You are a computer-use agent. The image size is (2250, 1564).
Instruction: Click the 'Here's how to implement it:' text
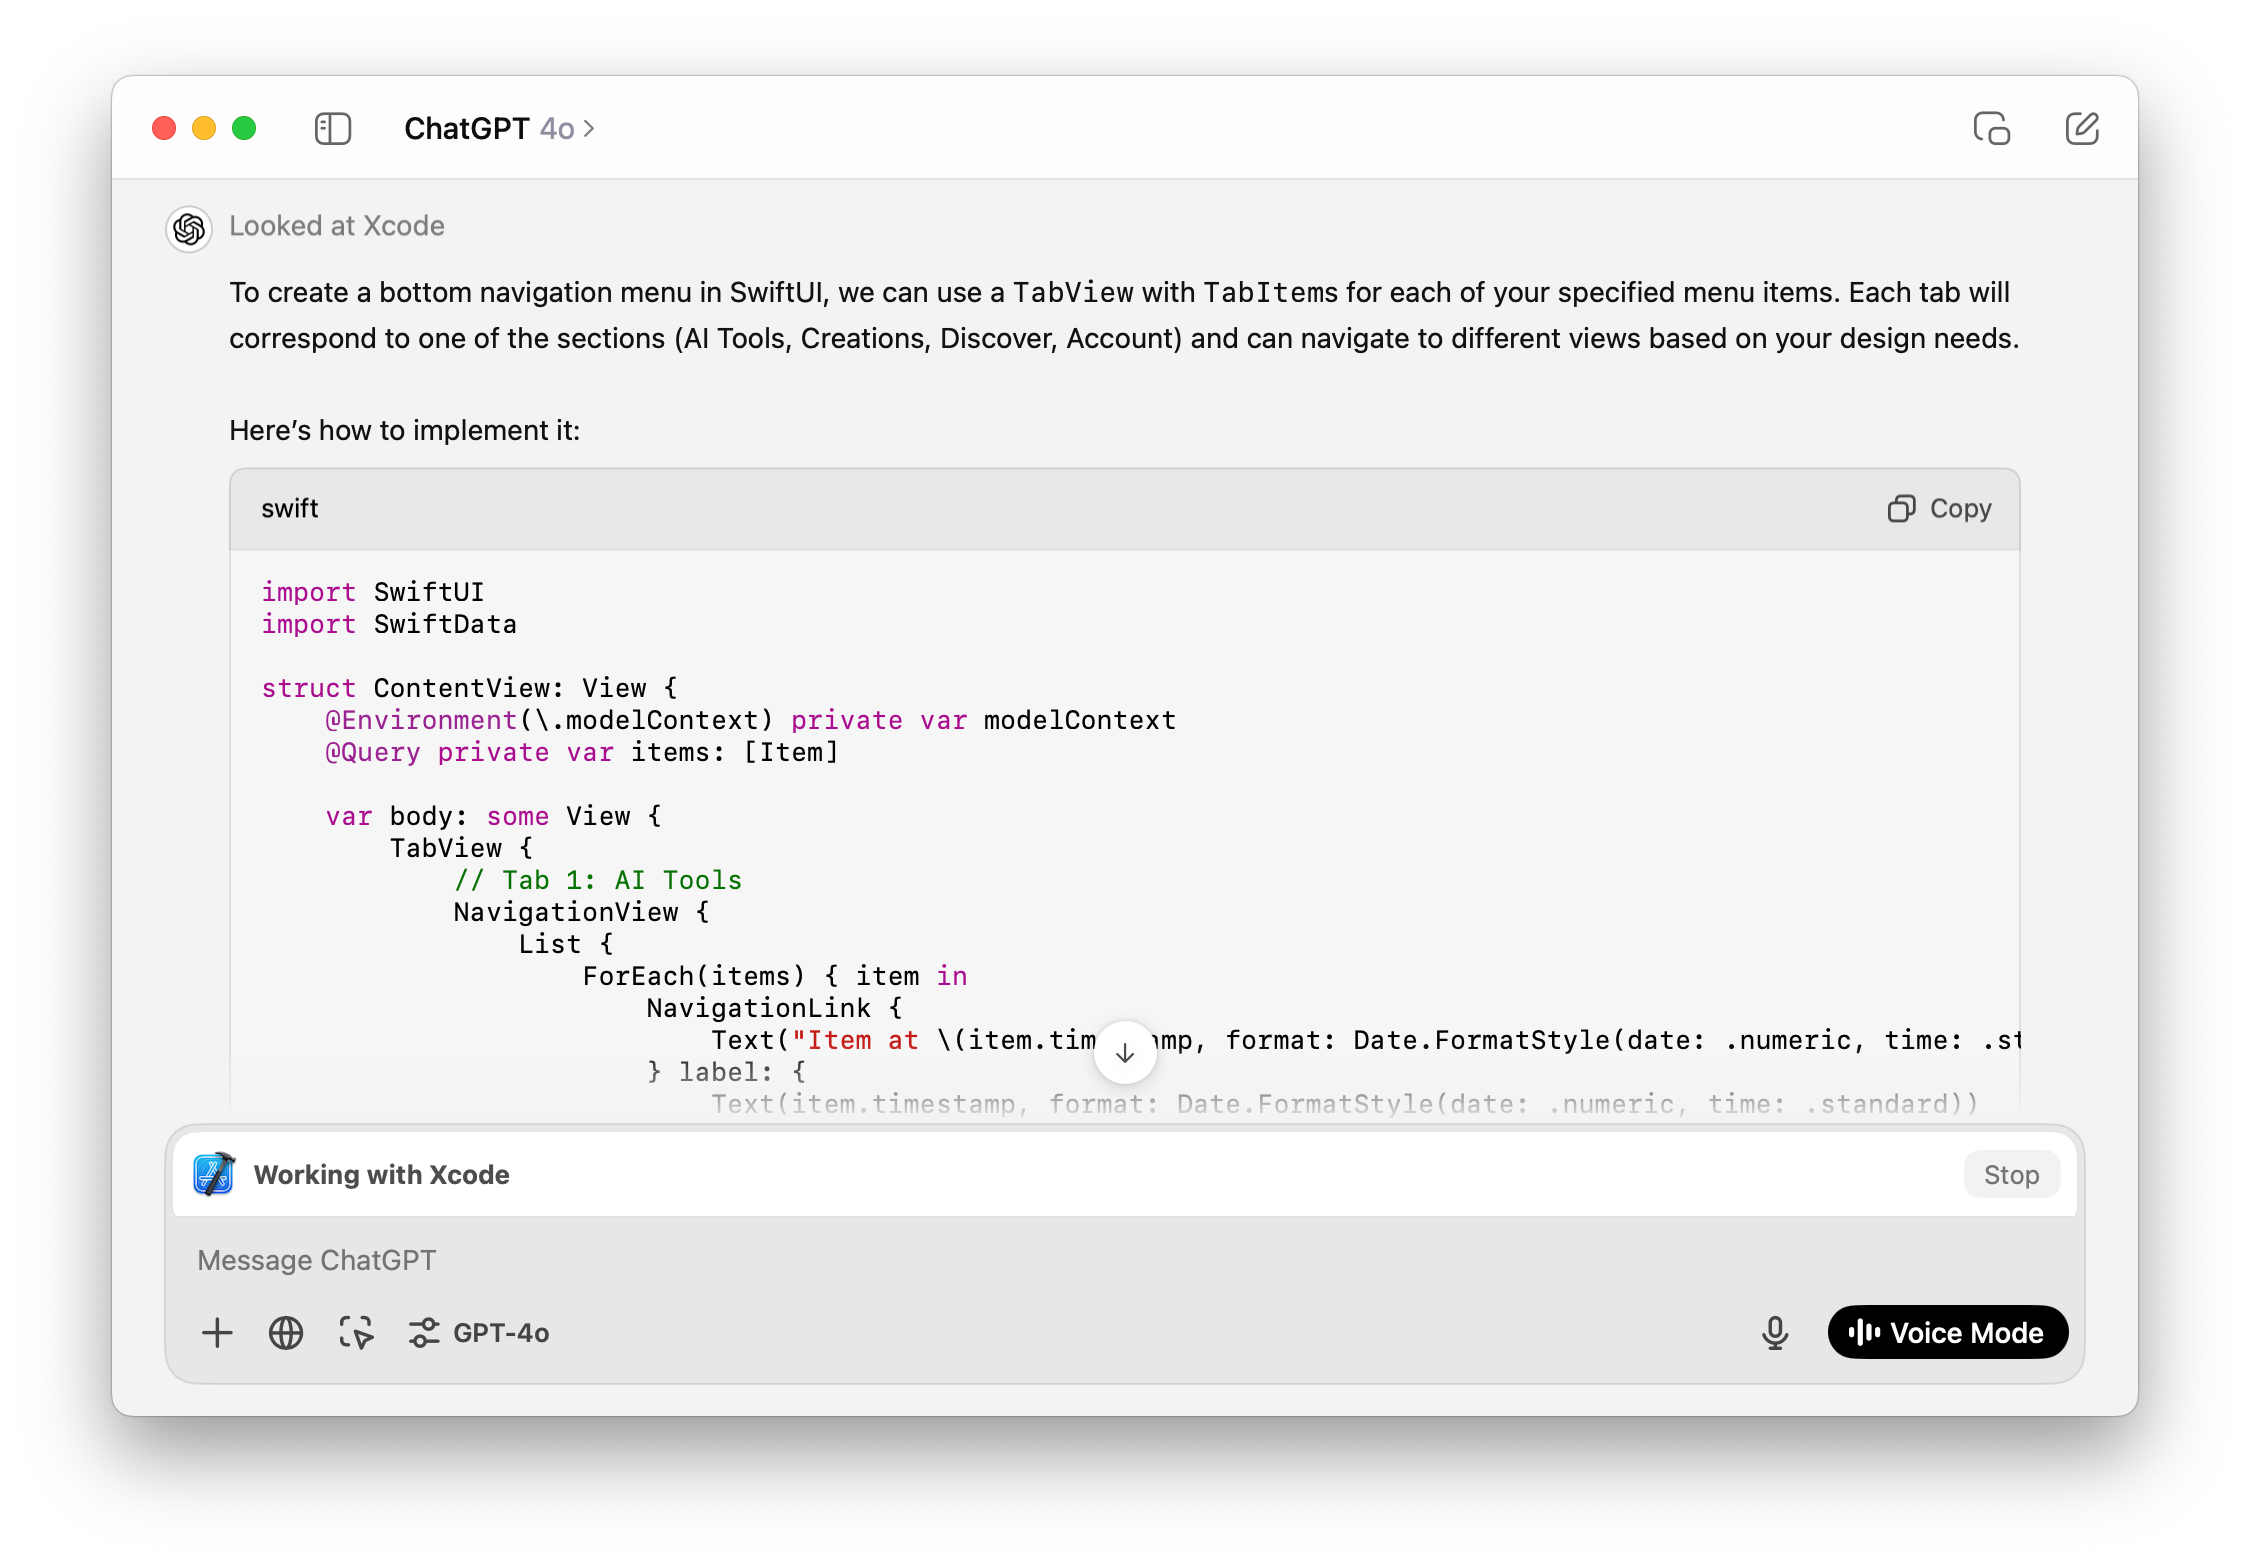pos(405,431)
